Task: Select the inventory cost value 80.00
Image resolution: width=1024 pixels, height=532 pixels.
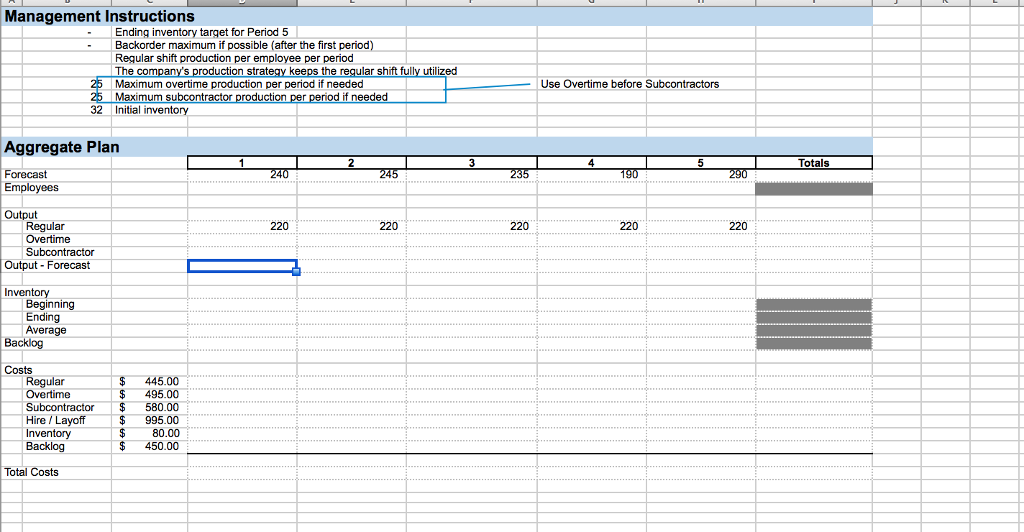Action: [x=166, y=434]
